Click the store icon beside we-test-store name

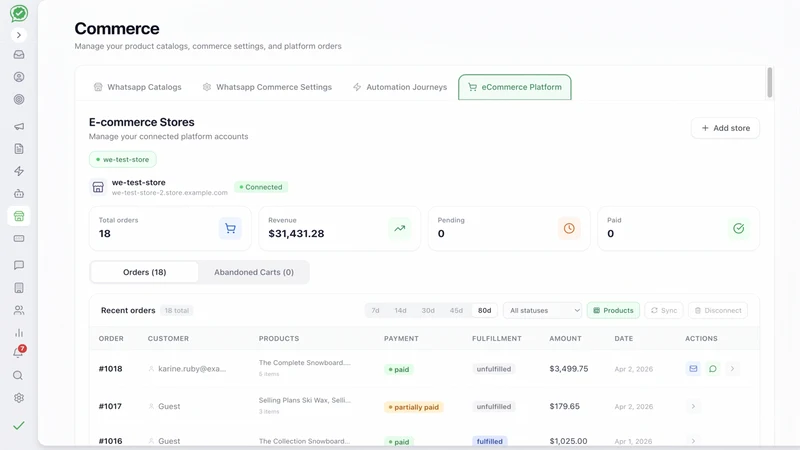coord(98,187)
